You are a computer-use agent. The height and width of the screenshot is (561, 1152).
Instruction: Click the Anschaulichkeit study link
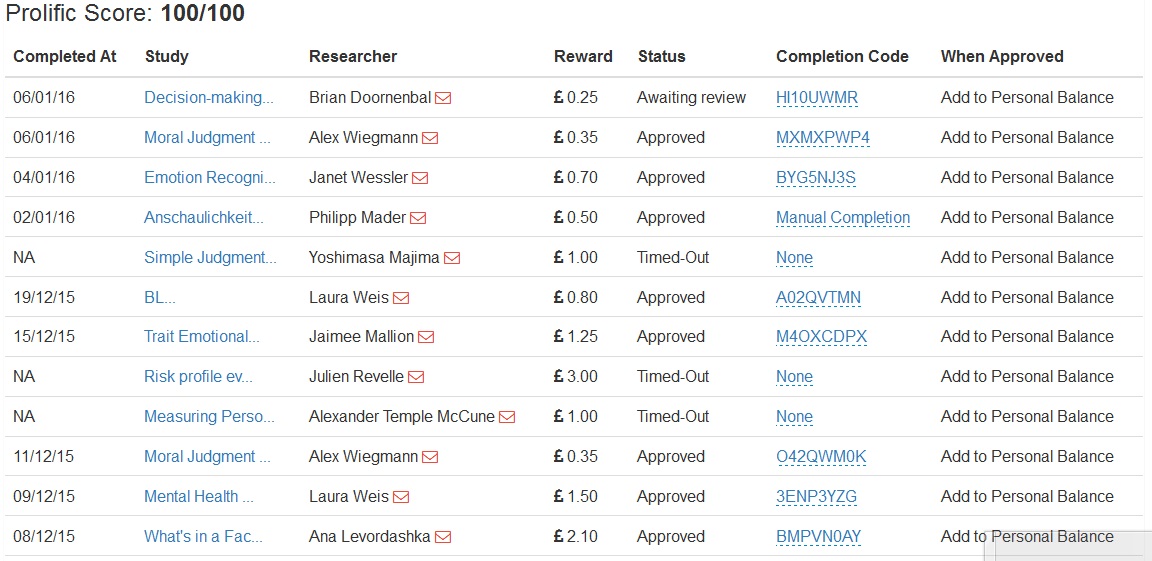204,217
